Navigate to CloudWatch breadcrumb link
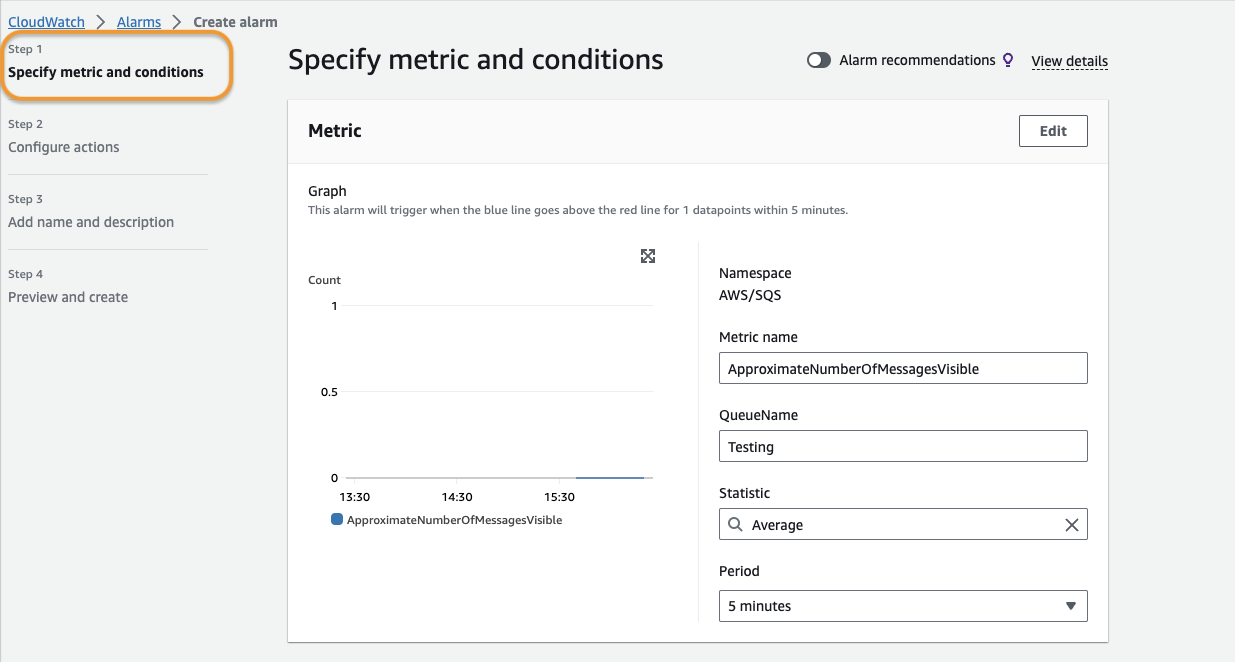 coord(47,22)
